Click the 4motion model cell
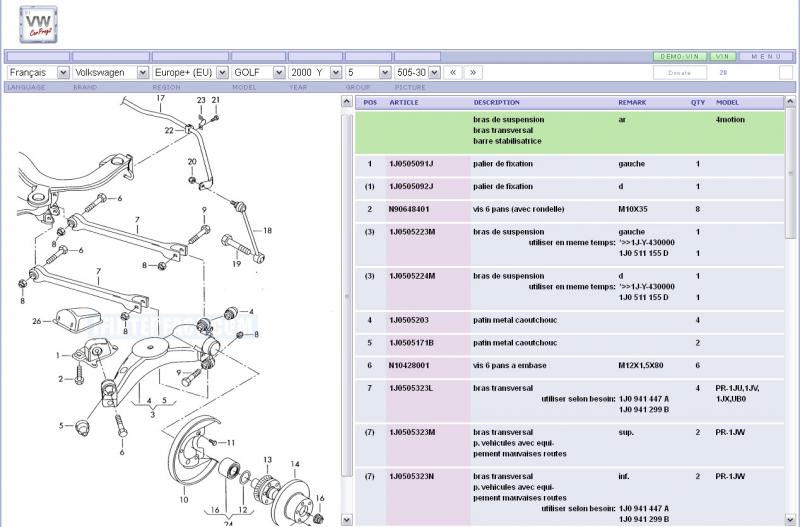Screen dimensions: 800x527 click(x=730, y=119)
